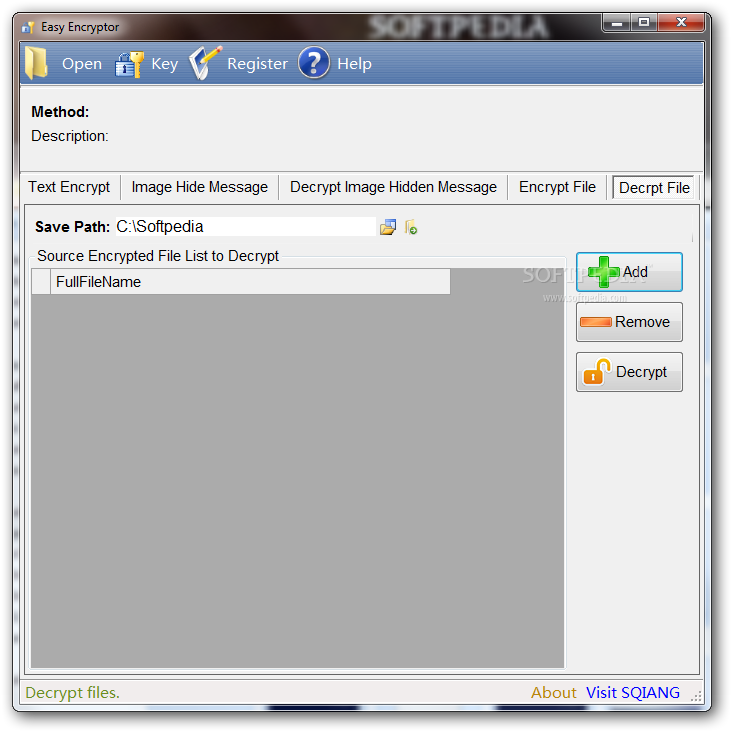Viewport: 732px width, 732px height.
Task: Open the Visit SQIANG link
Action: [633, 692]
